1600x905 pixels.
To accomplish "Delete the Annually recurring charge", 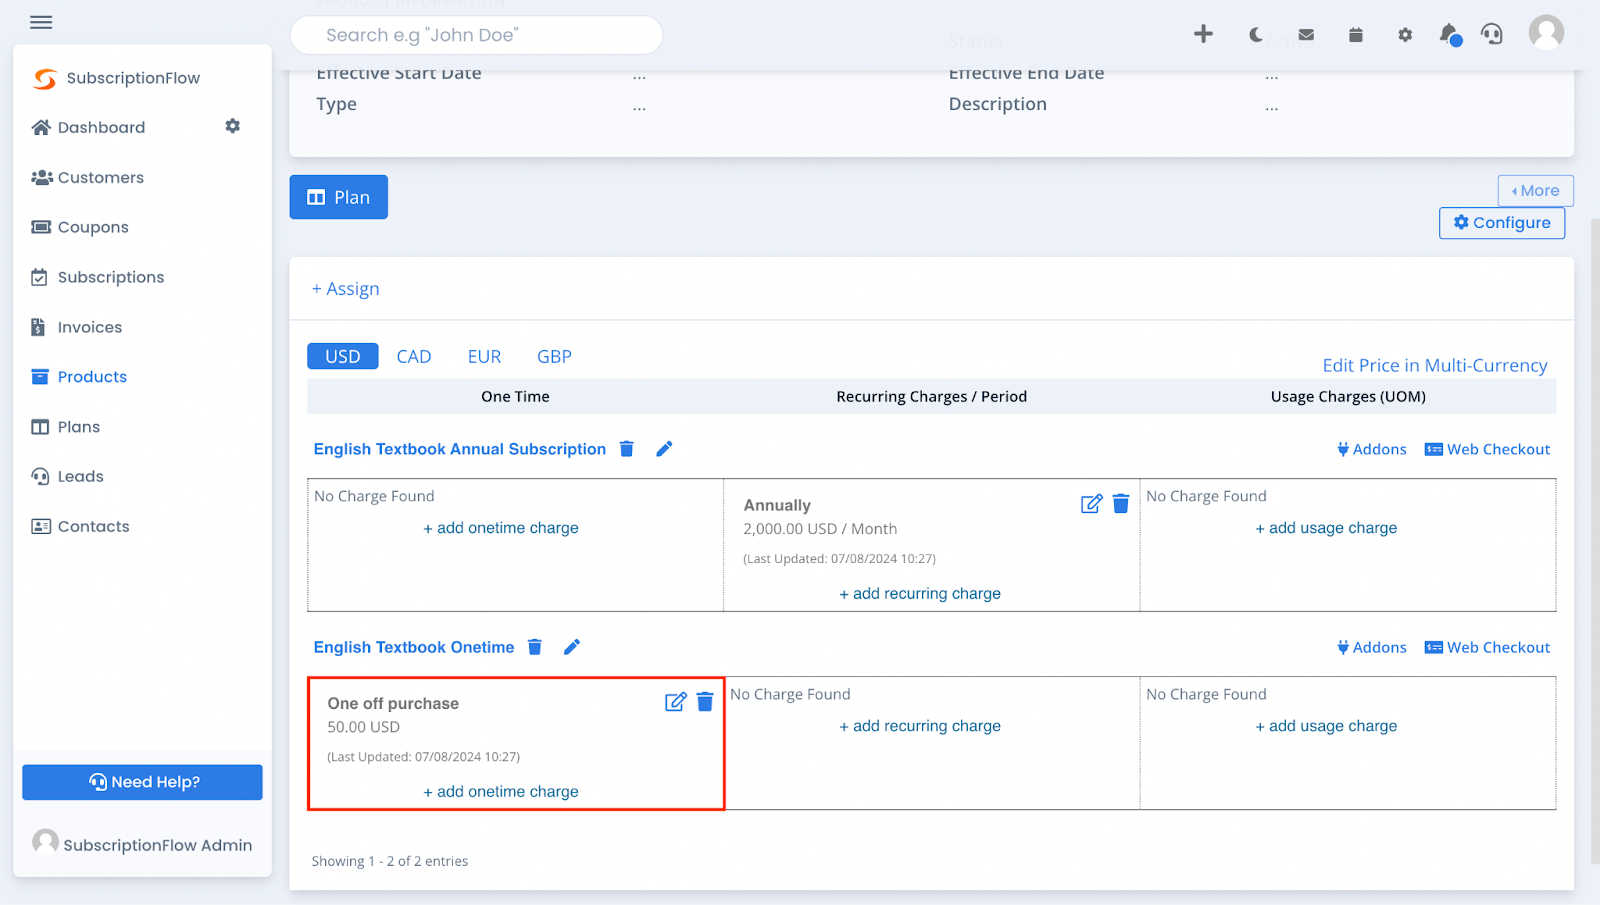I will pyautogui.click(x=1121, y=504).
